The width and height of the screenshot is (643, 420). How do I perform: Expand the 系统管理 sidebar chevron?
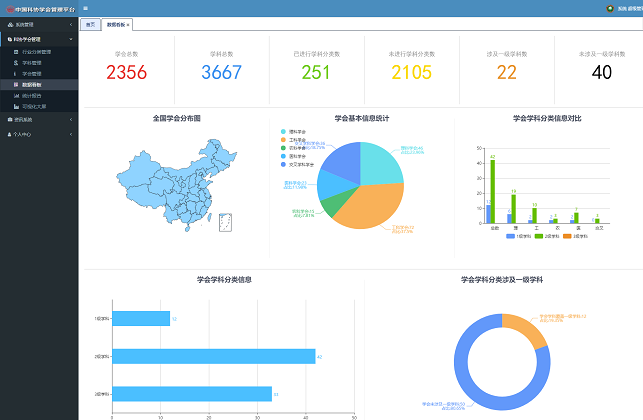[71, 25]
